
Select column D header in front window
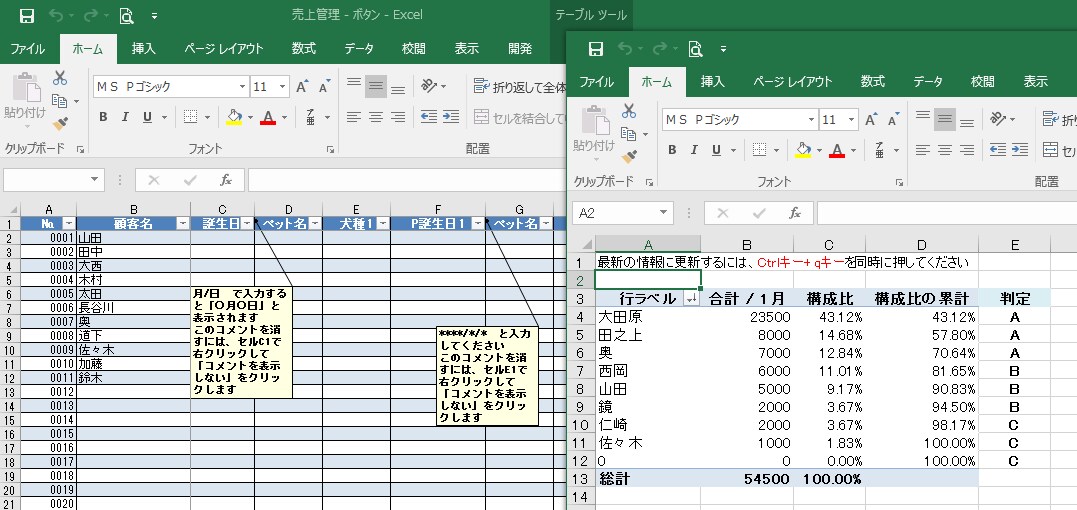click(921, 244)
